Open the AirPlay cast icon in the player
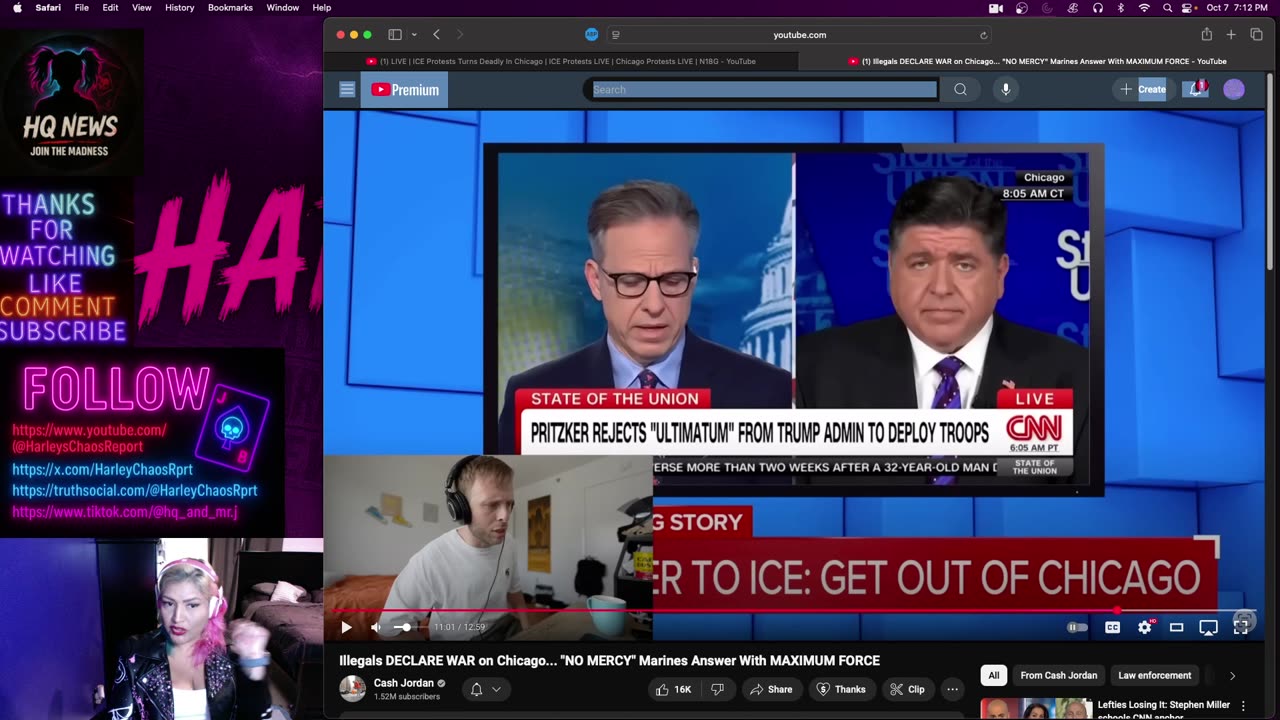This screenshot has height=720, width=1280. [x=1208, y=627]
